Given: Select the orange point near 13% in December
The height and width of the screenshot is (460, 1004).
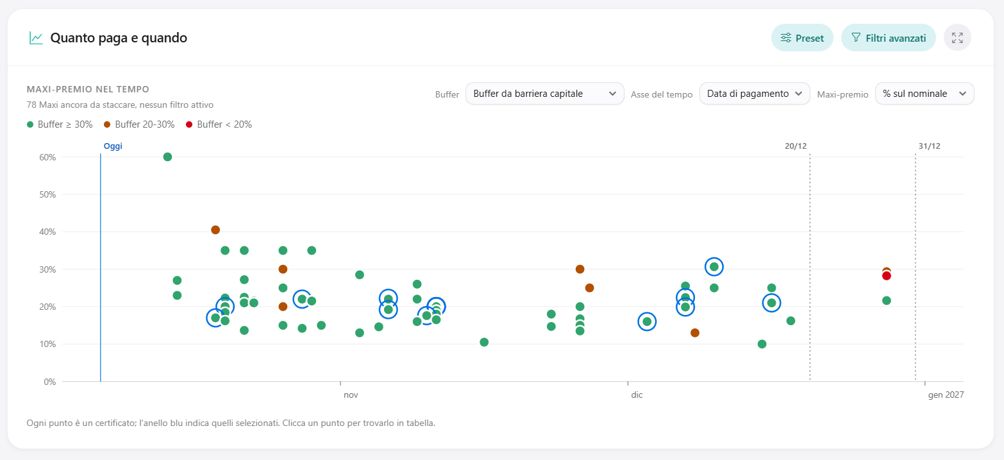Looking at the screenshot, I should tap(695, 333).
